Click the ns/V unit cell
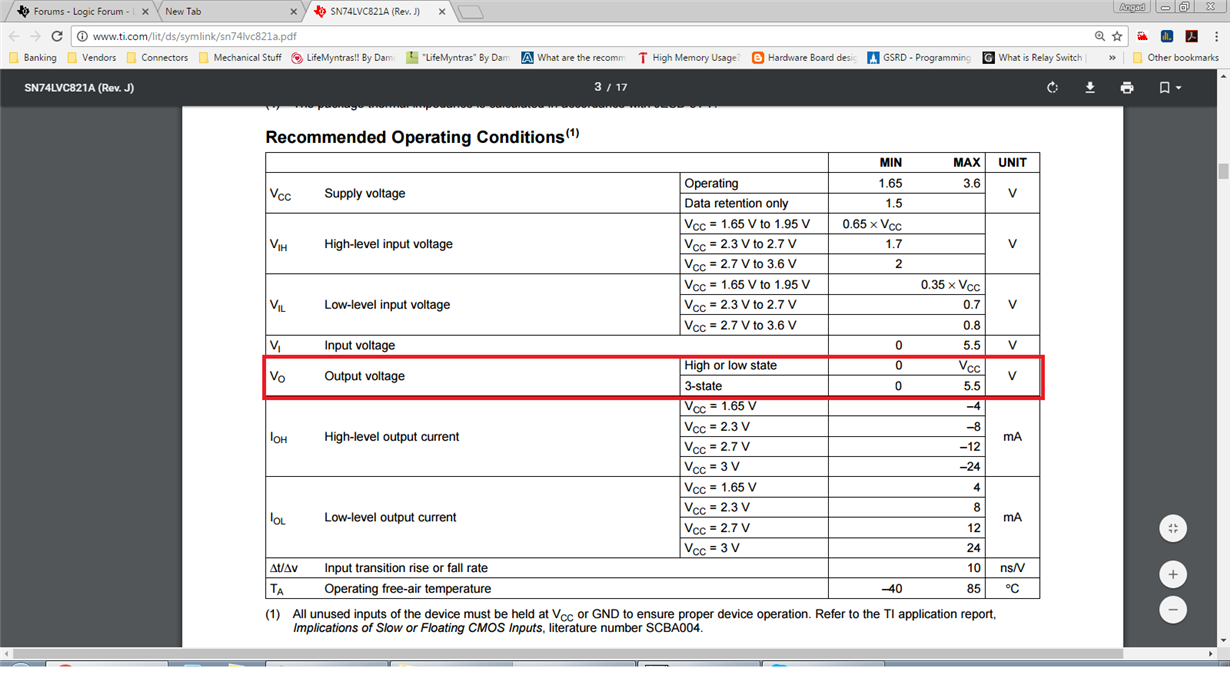Viewport: 1230px width, 694px height. pyautogui.click(x=1012, y=568)
